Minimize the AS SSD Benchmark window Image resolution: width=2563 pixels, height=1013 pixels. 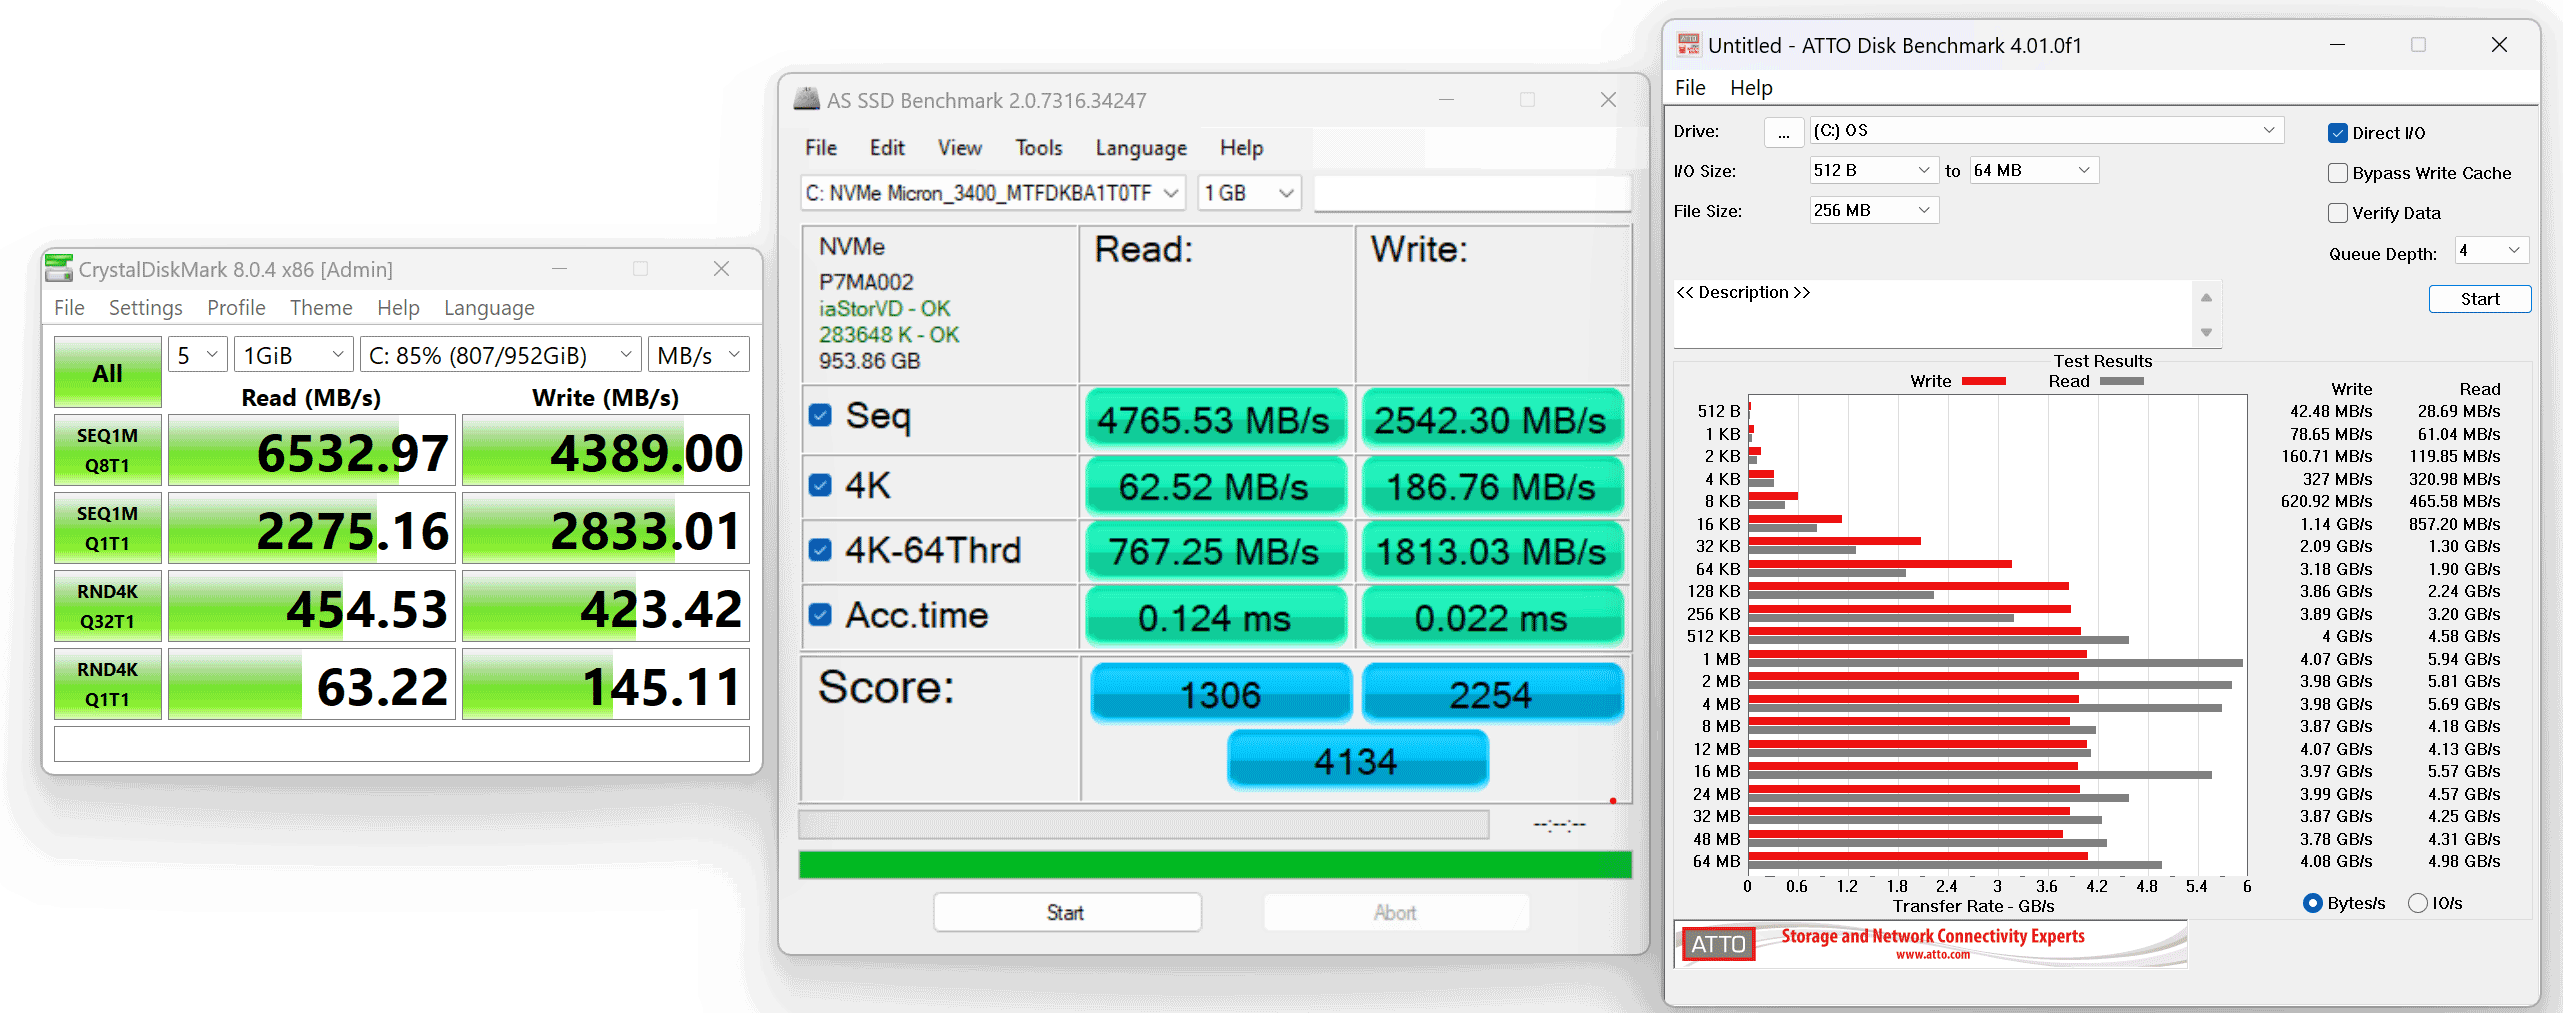1446,99
